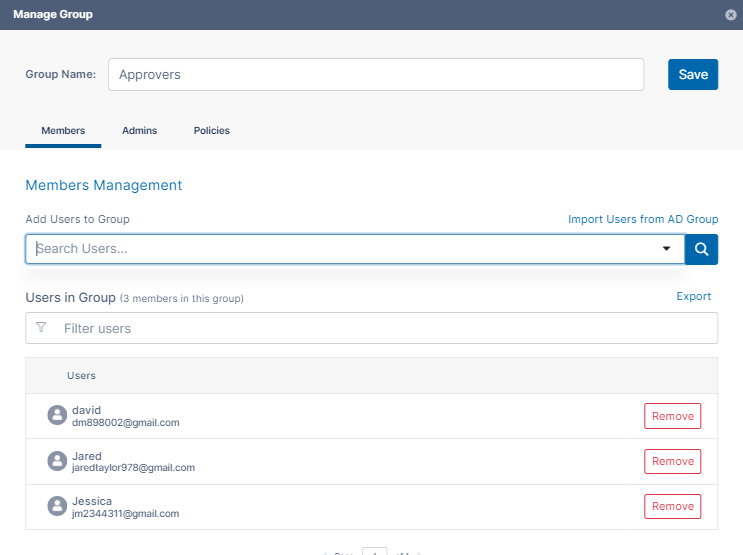
Task: Click the Filter users text field
Action: 380,328
